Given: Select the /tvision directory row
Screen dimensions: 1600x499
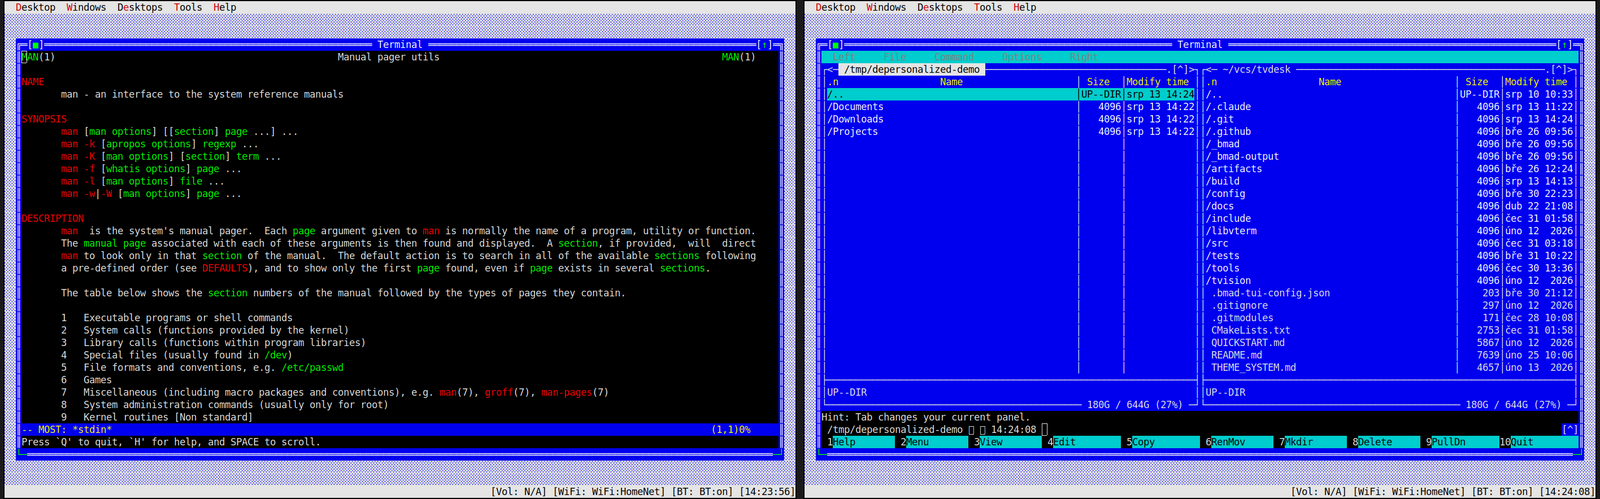Looking at the screenshot, I should click(1389, 281).
